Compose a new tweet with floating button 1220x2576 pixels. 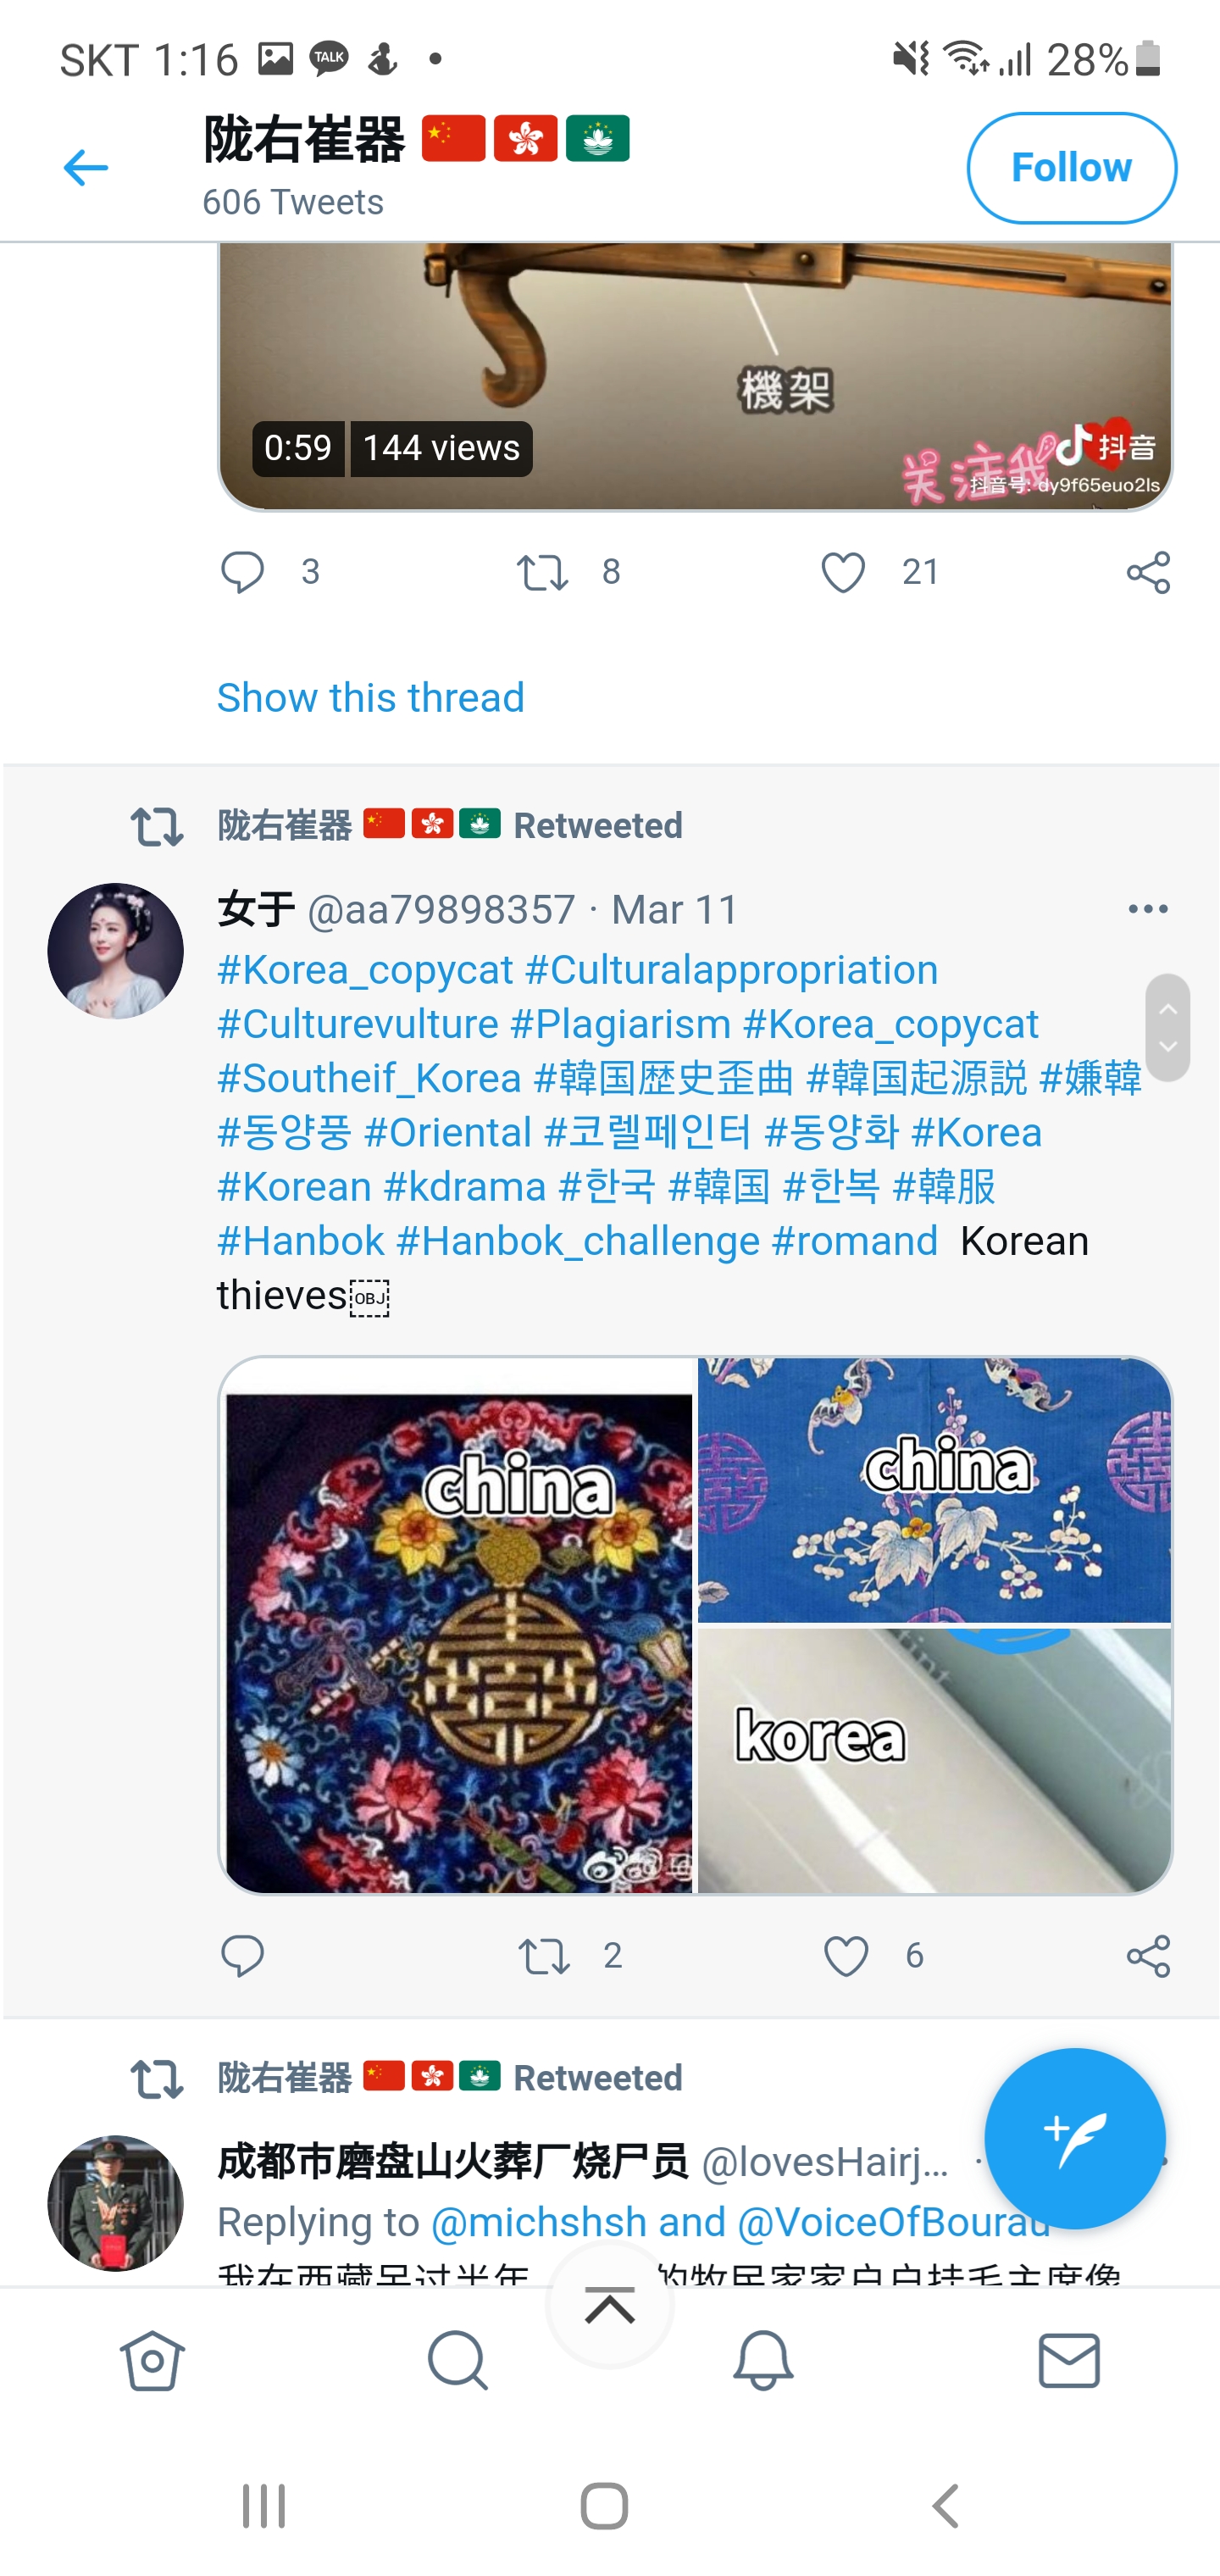tap(1075, 2137)
